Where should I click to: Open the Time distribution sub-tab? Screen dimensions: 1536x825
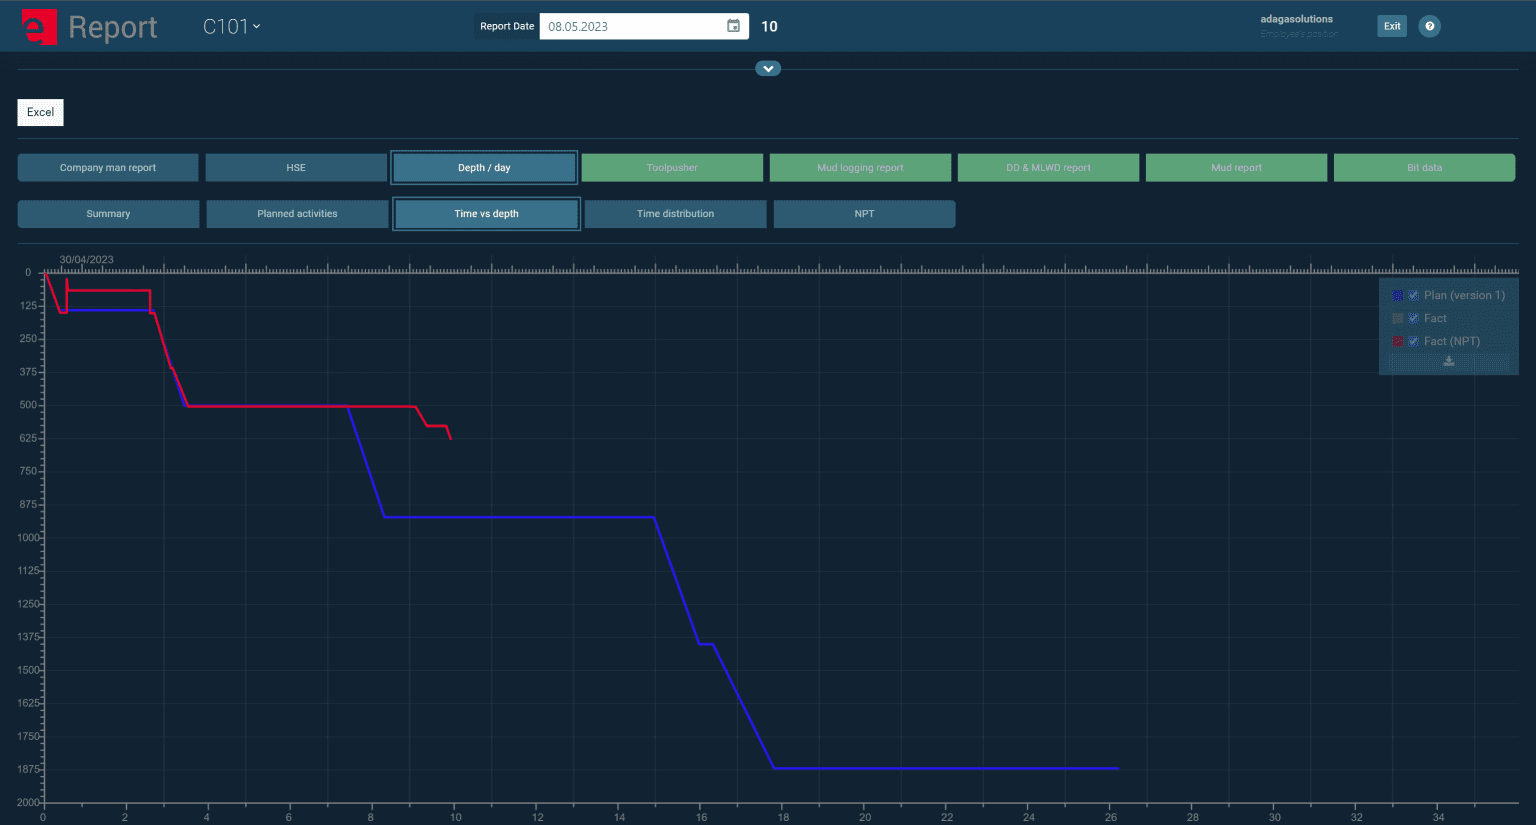(675, 213)
